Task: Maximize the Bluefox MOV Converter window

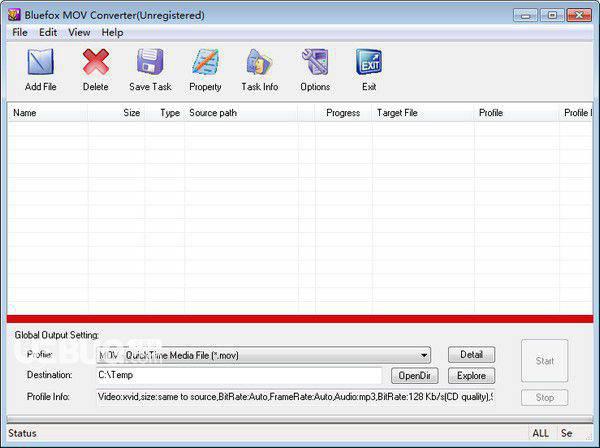Action: (x=552, y=16)
